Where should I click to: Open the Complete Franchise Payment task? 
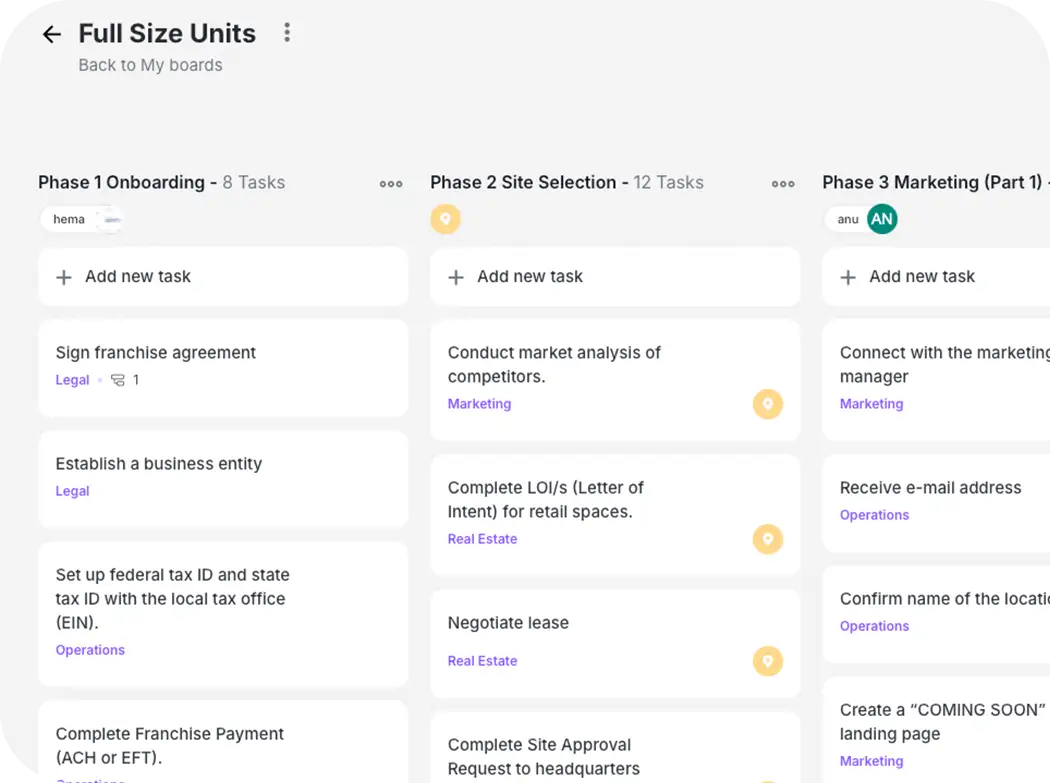(223, 741)
